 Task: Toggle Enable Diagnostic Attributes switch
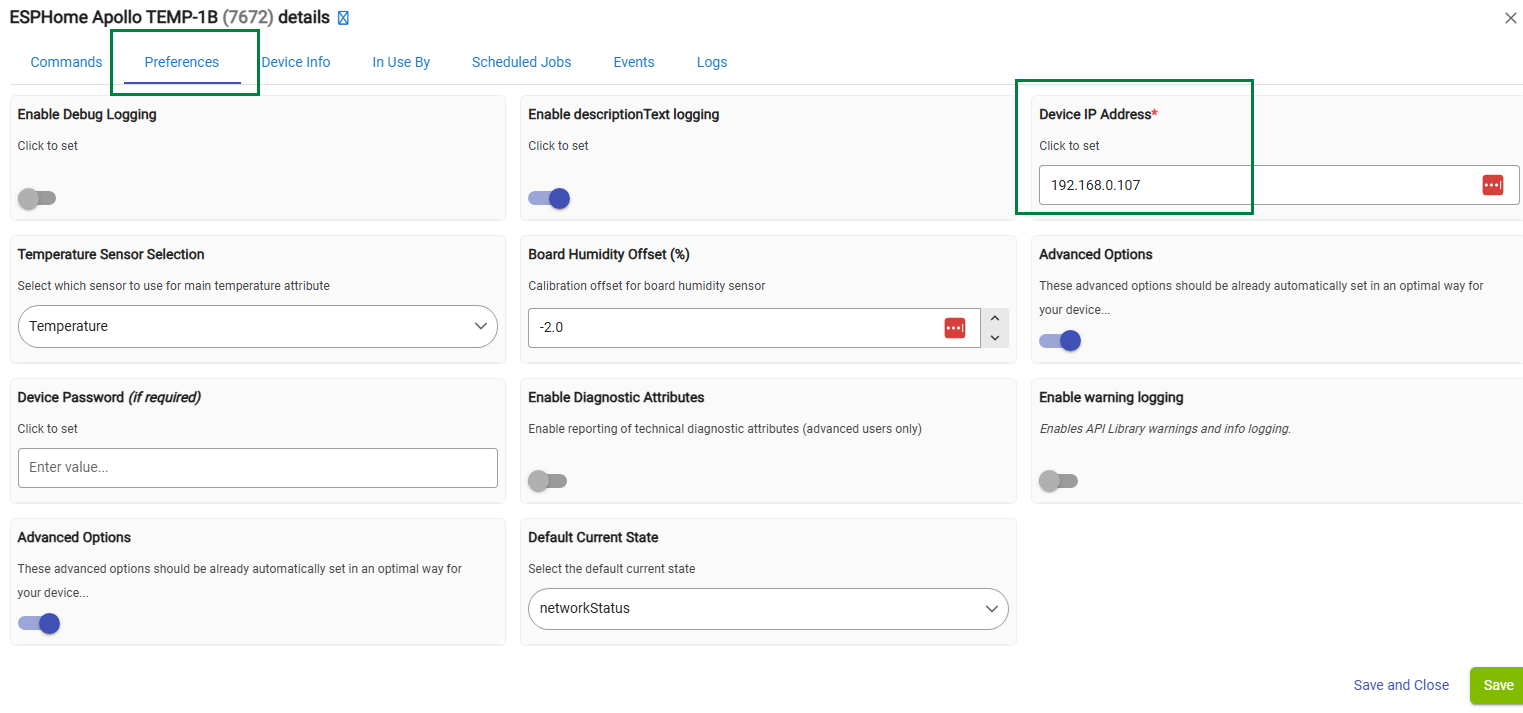click(548, 481)
